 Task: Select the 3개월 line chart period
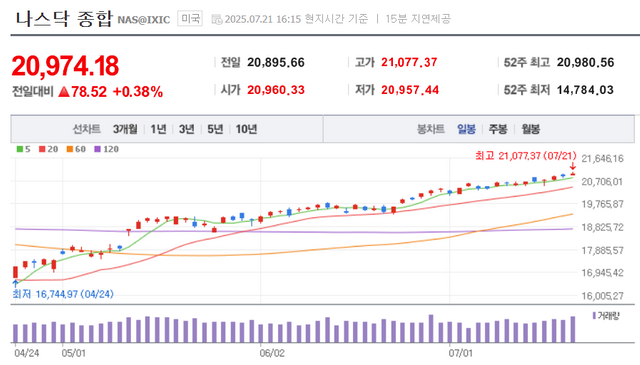(125, 129)
